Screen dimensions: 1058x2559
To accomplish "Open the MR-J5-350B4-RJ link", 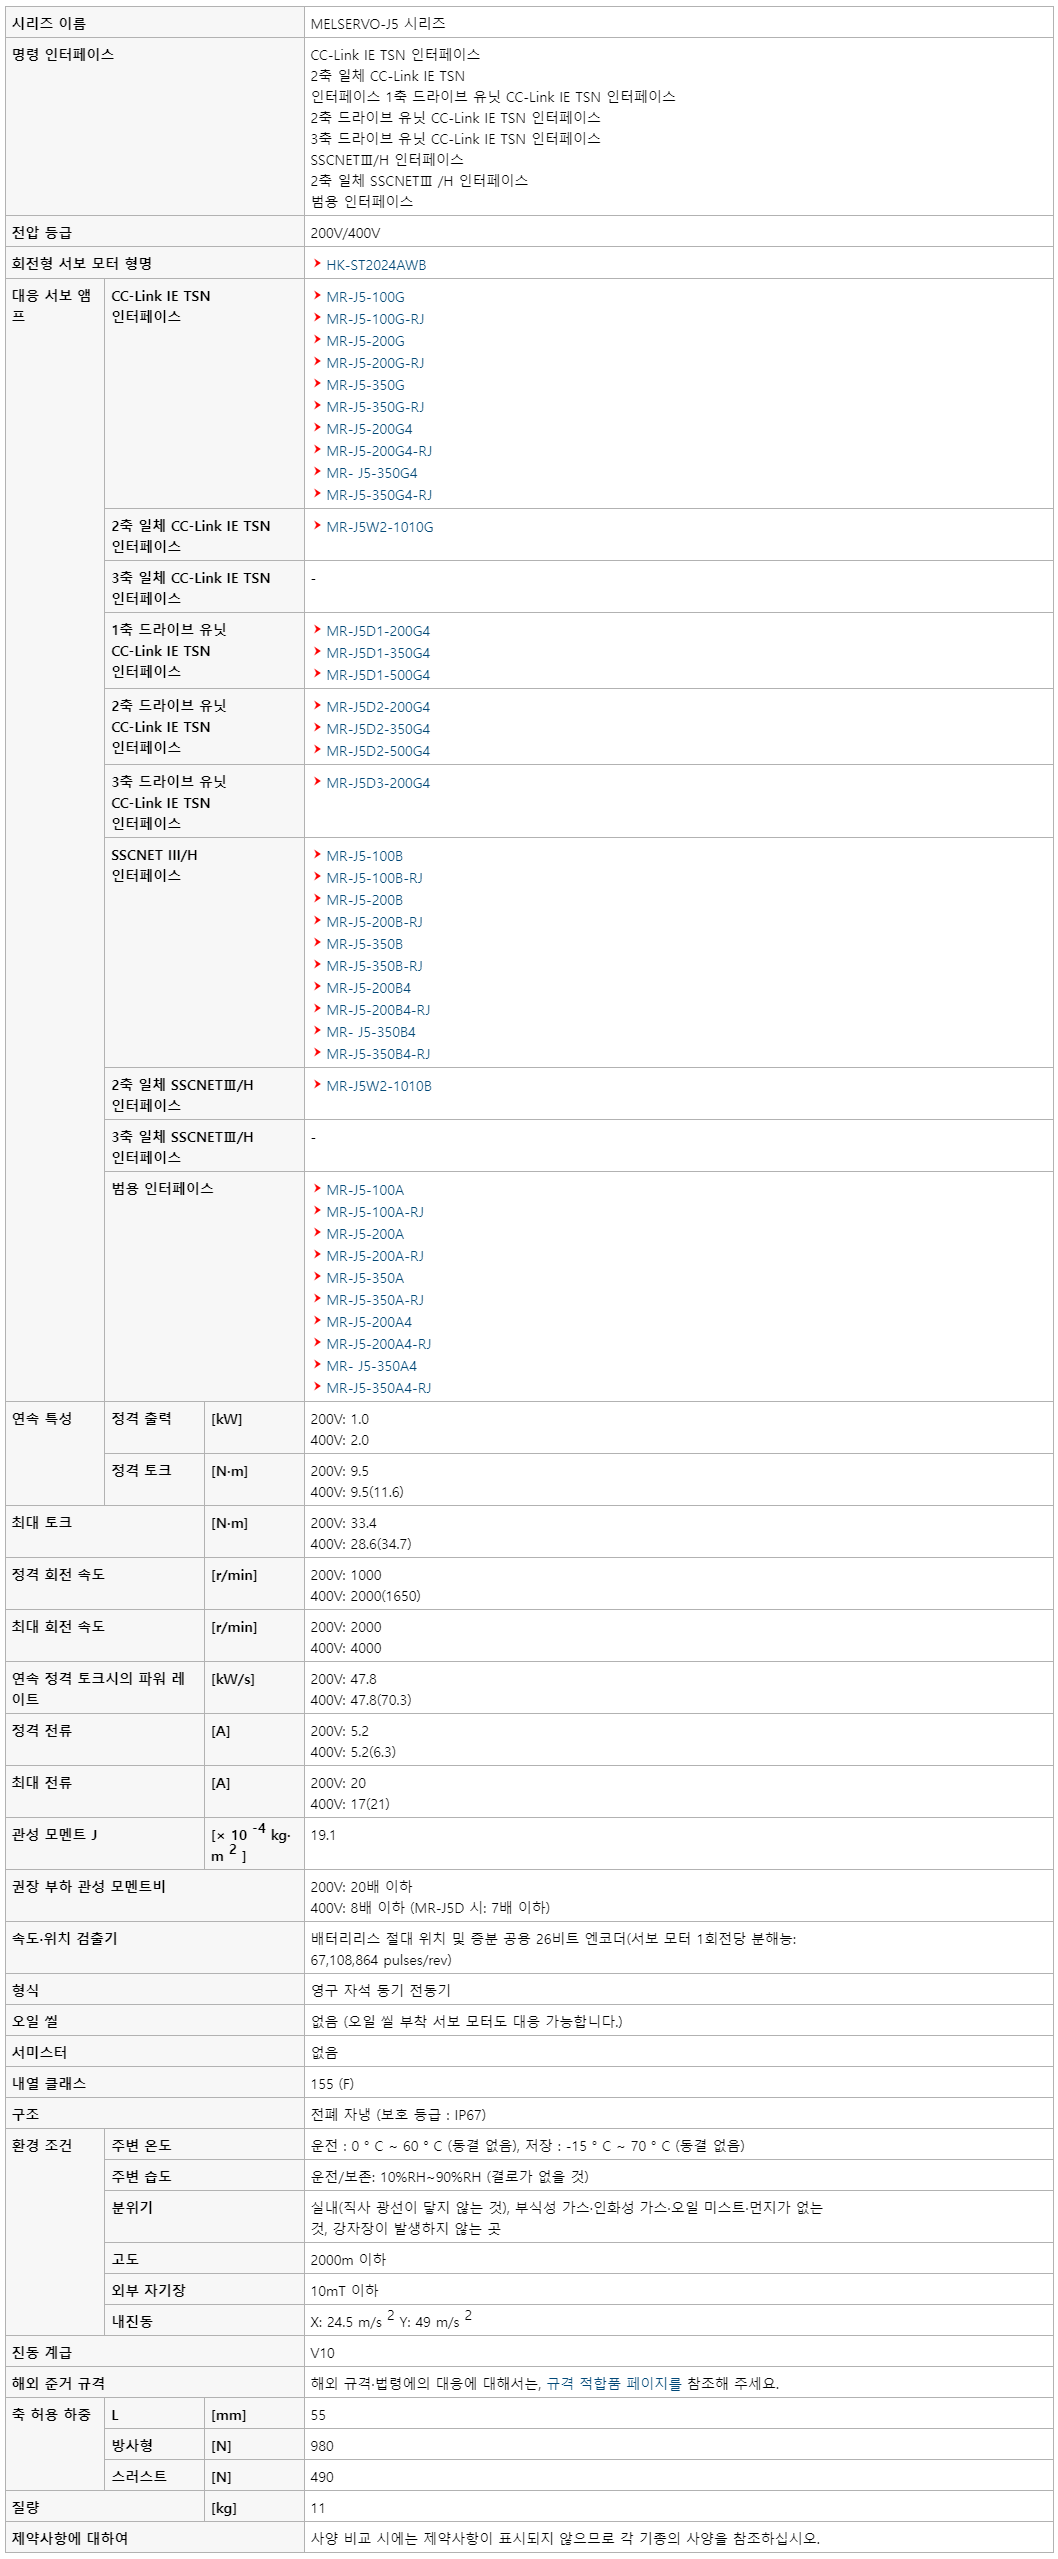I will (x=378, y=1054).
